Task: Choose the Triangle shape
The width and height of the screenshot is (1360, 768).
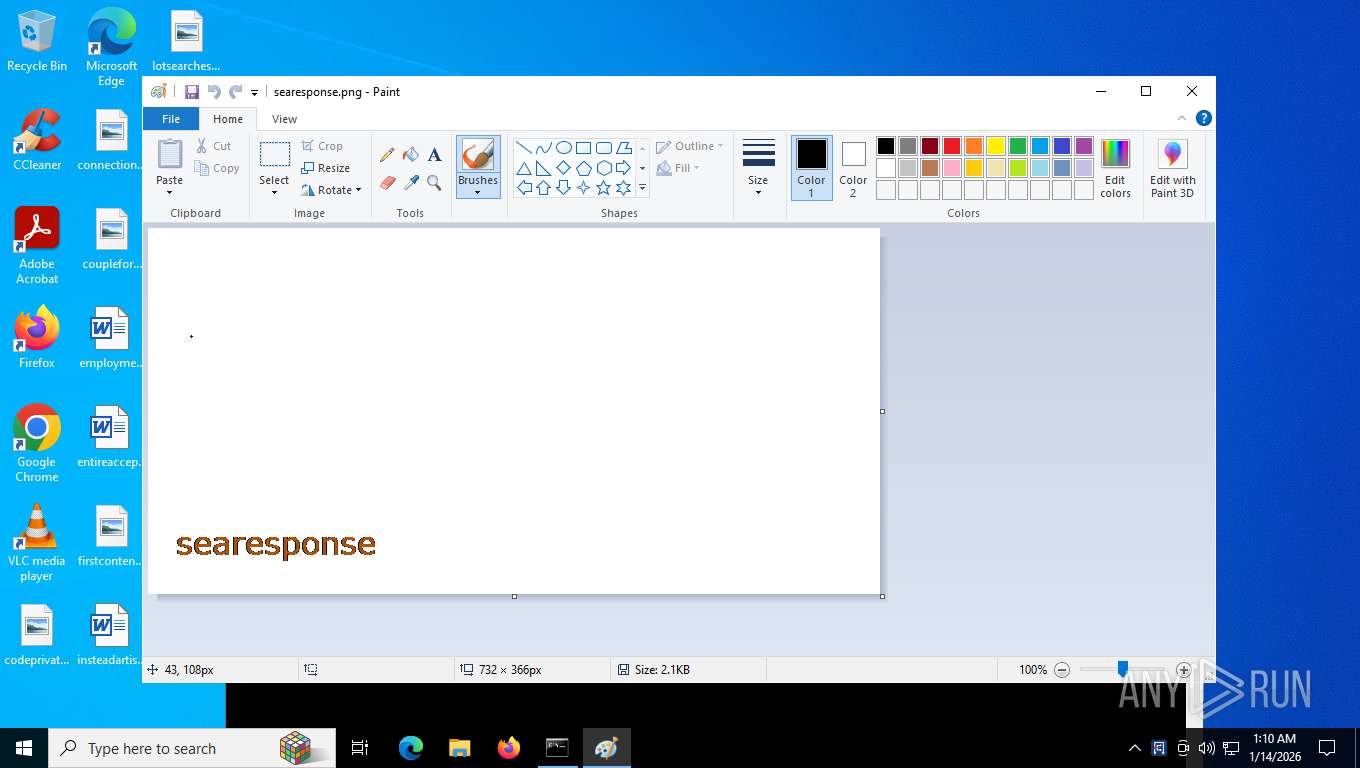Action: [524, 168]
